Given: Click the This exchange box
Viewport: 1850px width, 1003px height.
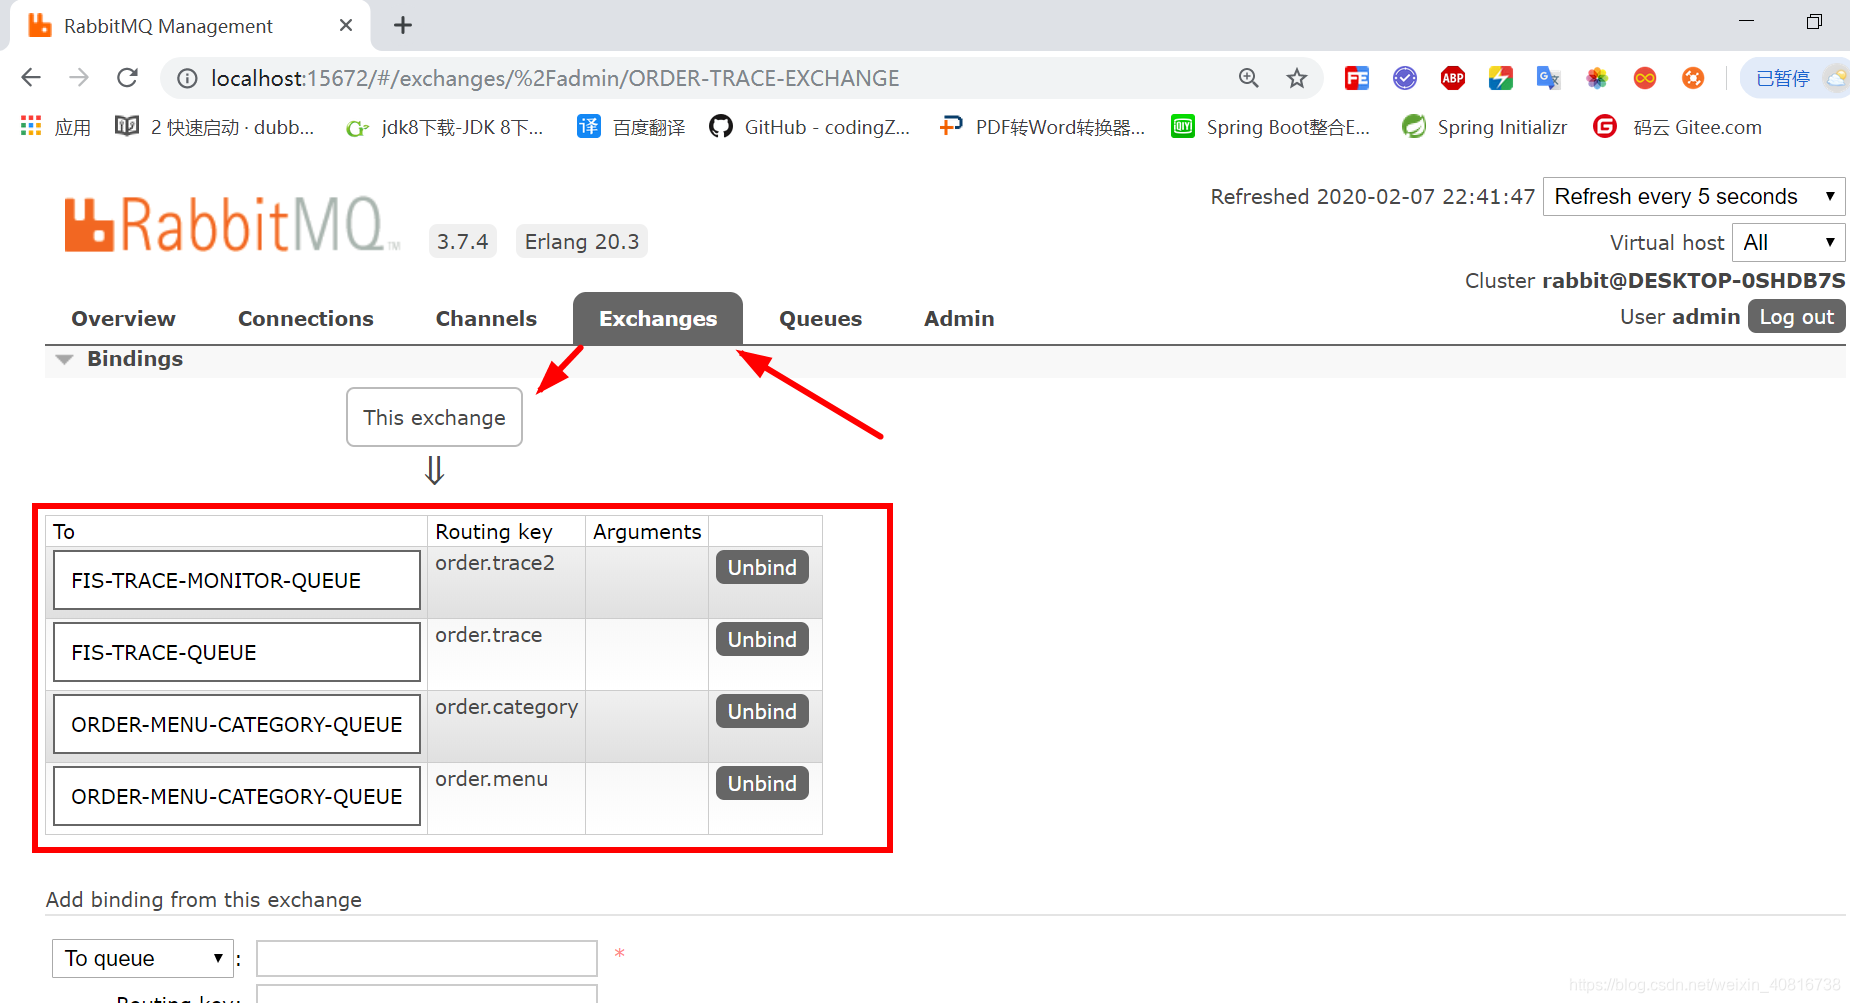Looking at the screenshot, I should pyautogui.click(x=434, y=417).
